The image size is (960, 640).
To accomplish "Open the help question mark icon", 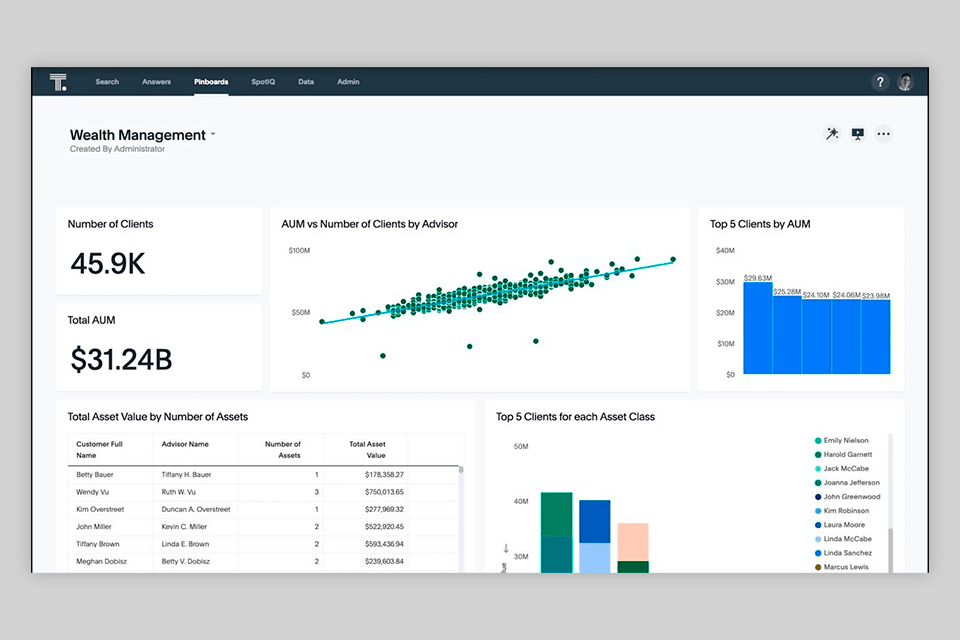I will [x=880, y=82].
